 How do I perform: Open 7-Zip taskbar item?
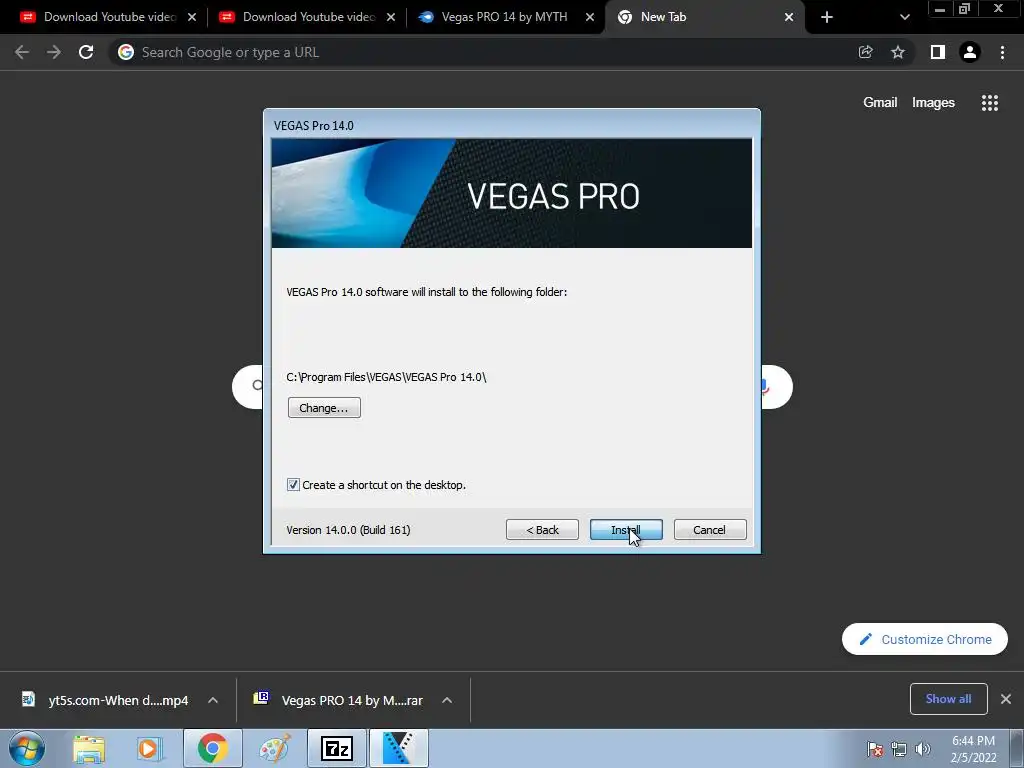(337, 748)
